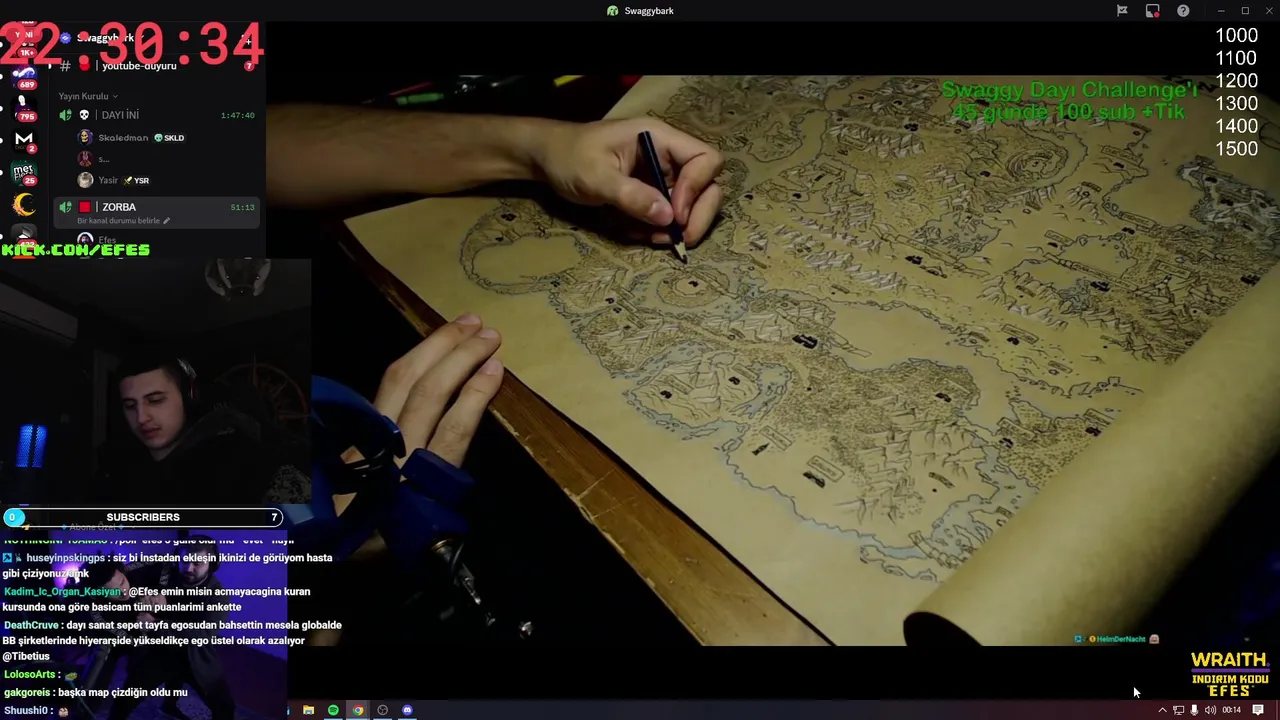
Task: Click the SUBSCRIBERS goal bar
Action: (x=142, y=517)
